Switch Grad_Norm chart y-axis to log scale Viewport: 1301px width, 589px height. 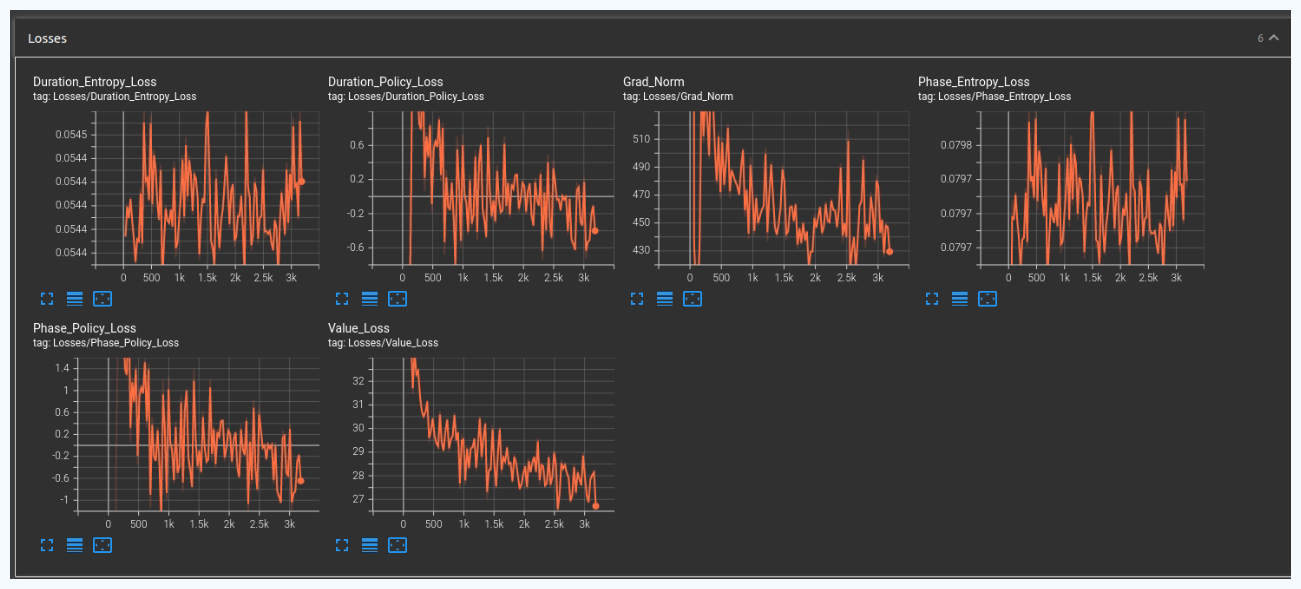click(x=664, y=298)
